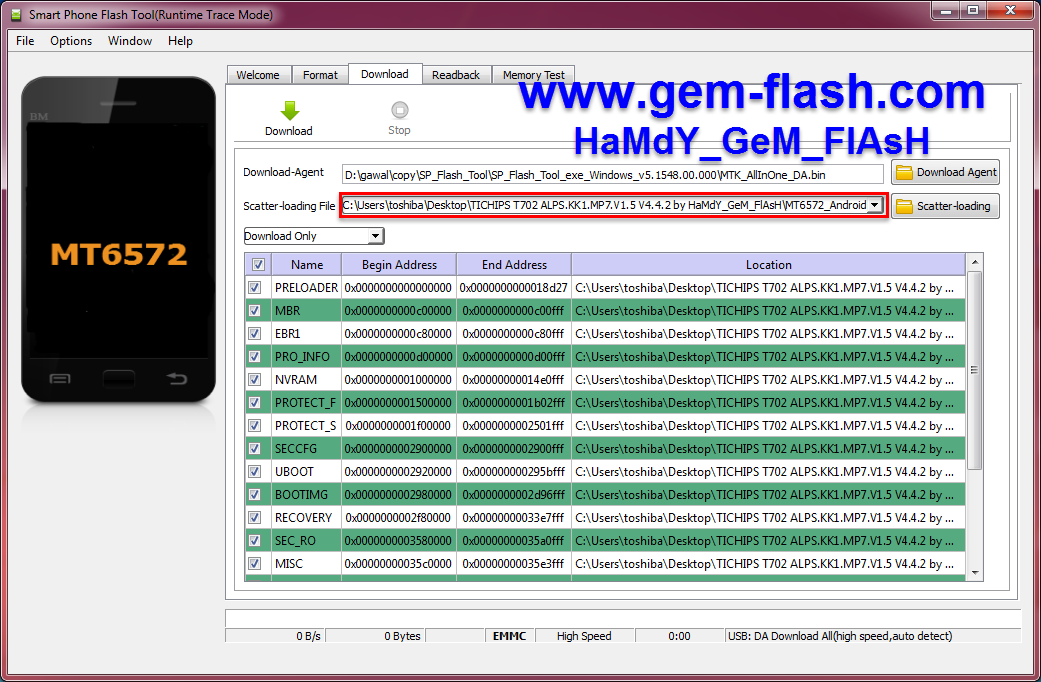Click the Download label under the green arrow
The image size is (1041, 682).
pos(289,131)
